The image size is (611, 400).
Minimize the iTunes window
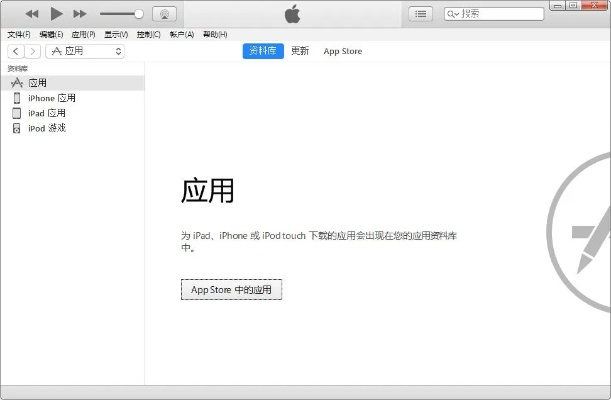(558, 5)
